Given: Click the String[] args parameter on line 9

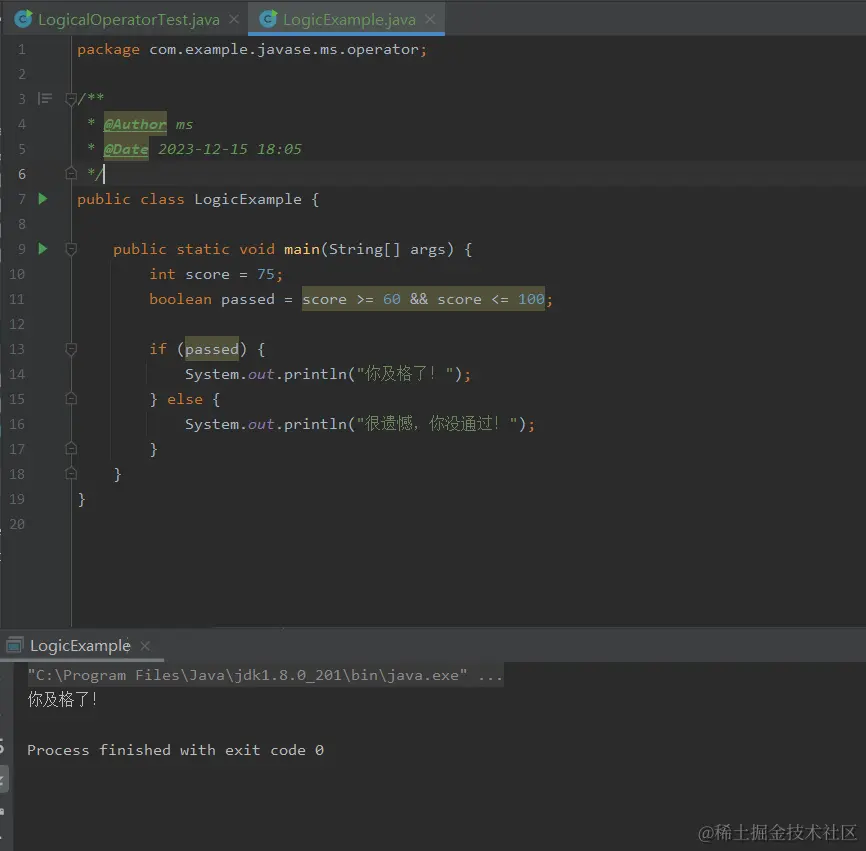Looking at the screenshot, I should pos(387,249).
